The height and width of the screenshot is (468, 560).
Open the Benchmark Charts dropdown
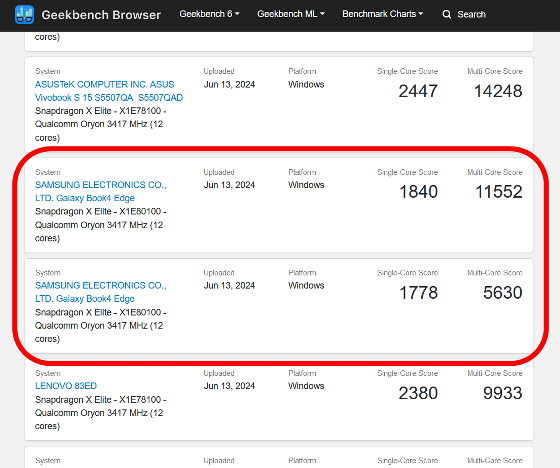[382, 14]
